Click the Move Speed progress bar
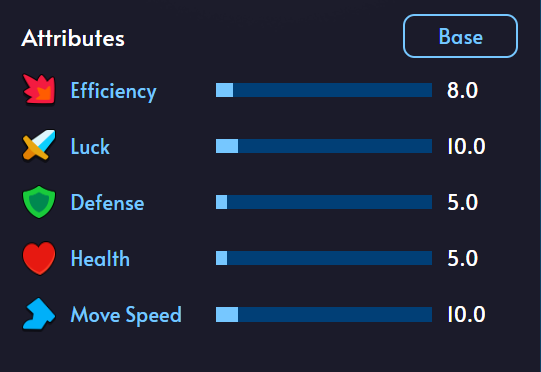The width and height of the screenshot is (541, 372). [324, 314]
